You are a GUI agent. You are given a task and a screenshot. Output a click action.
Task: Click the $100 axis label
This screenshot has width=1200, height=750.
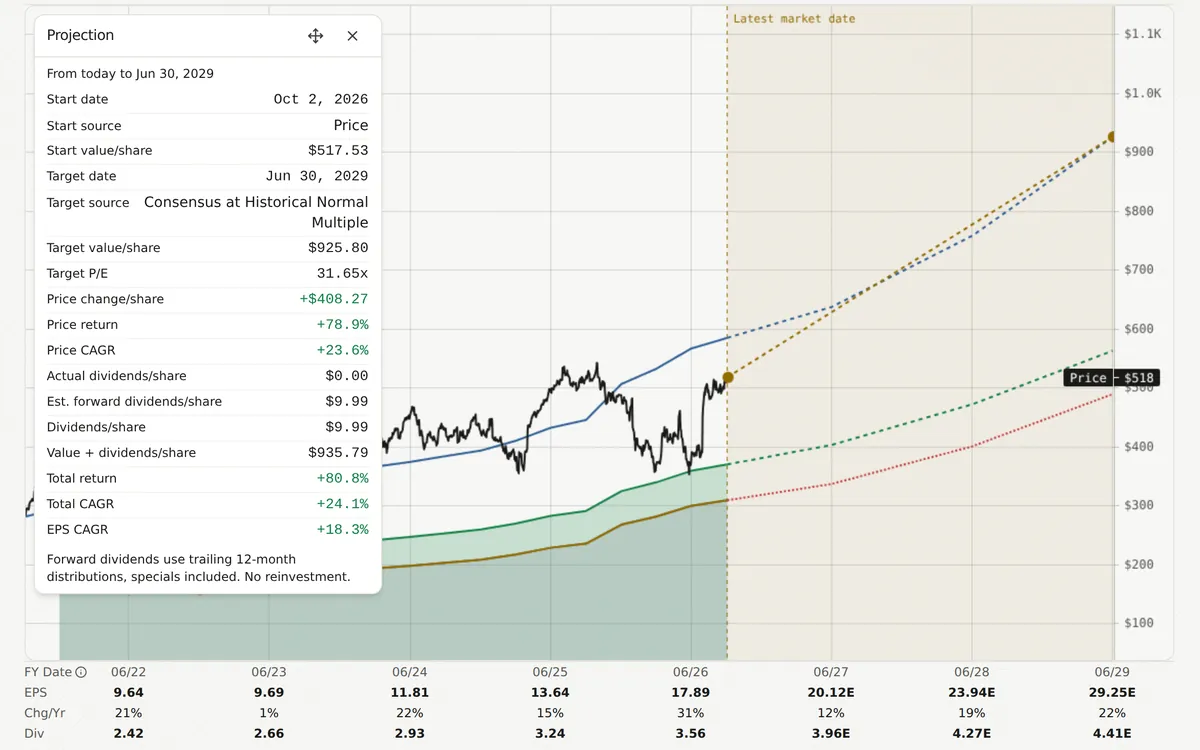(x=1139, y=623)
